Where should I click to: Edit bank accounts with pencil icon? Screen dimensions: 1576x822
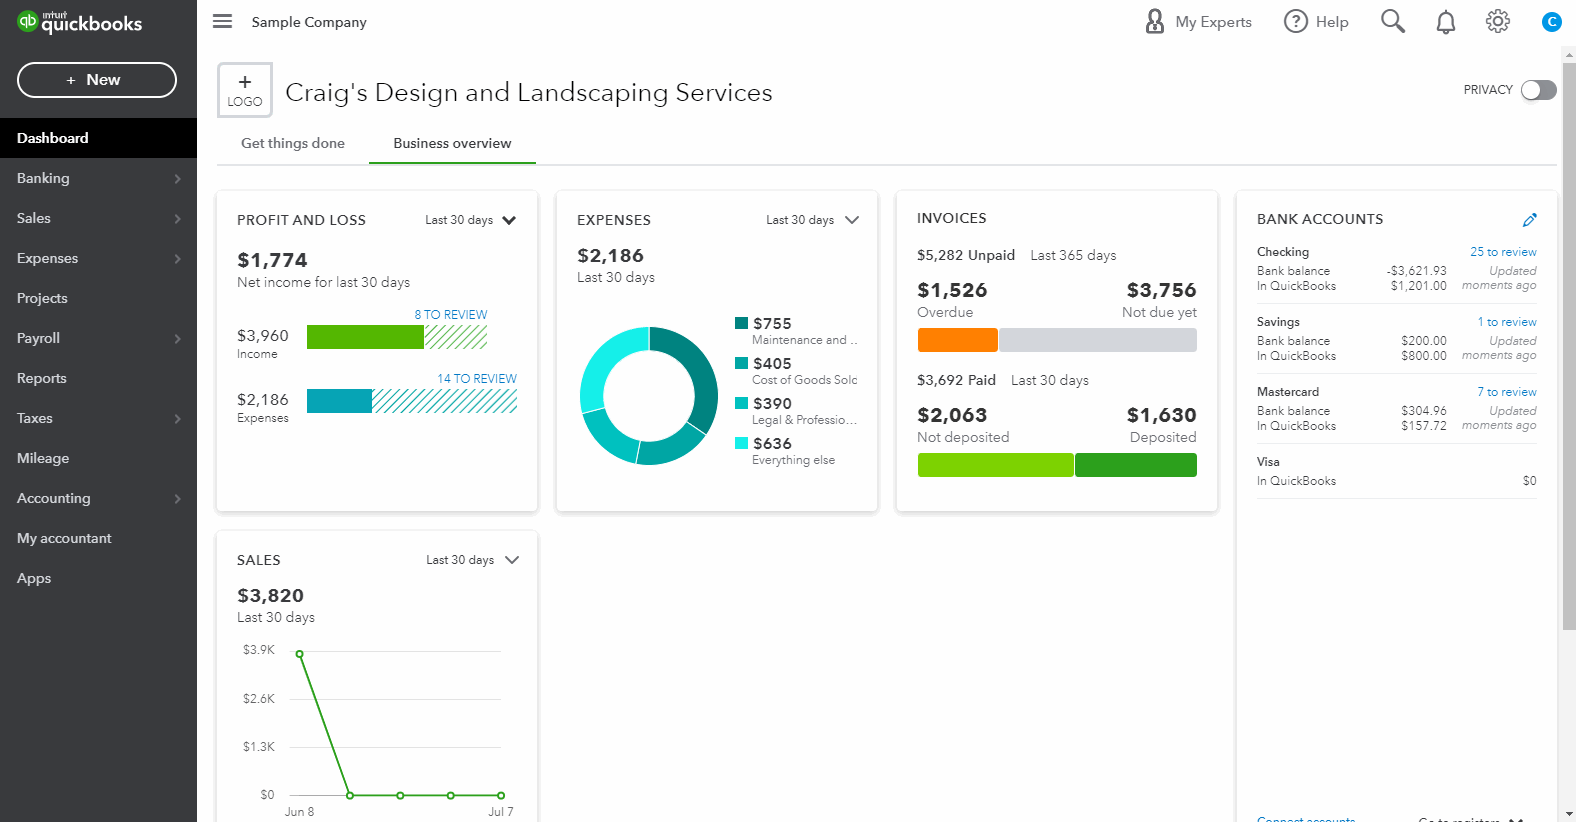(x=1529, y=220)
